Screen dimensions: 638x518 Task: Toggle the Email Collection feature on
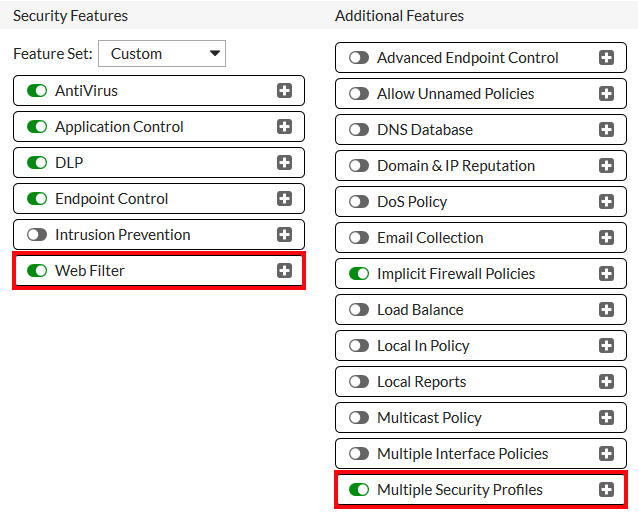(359, 238)
